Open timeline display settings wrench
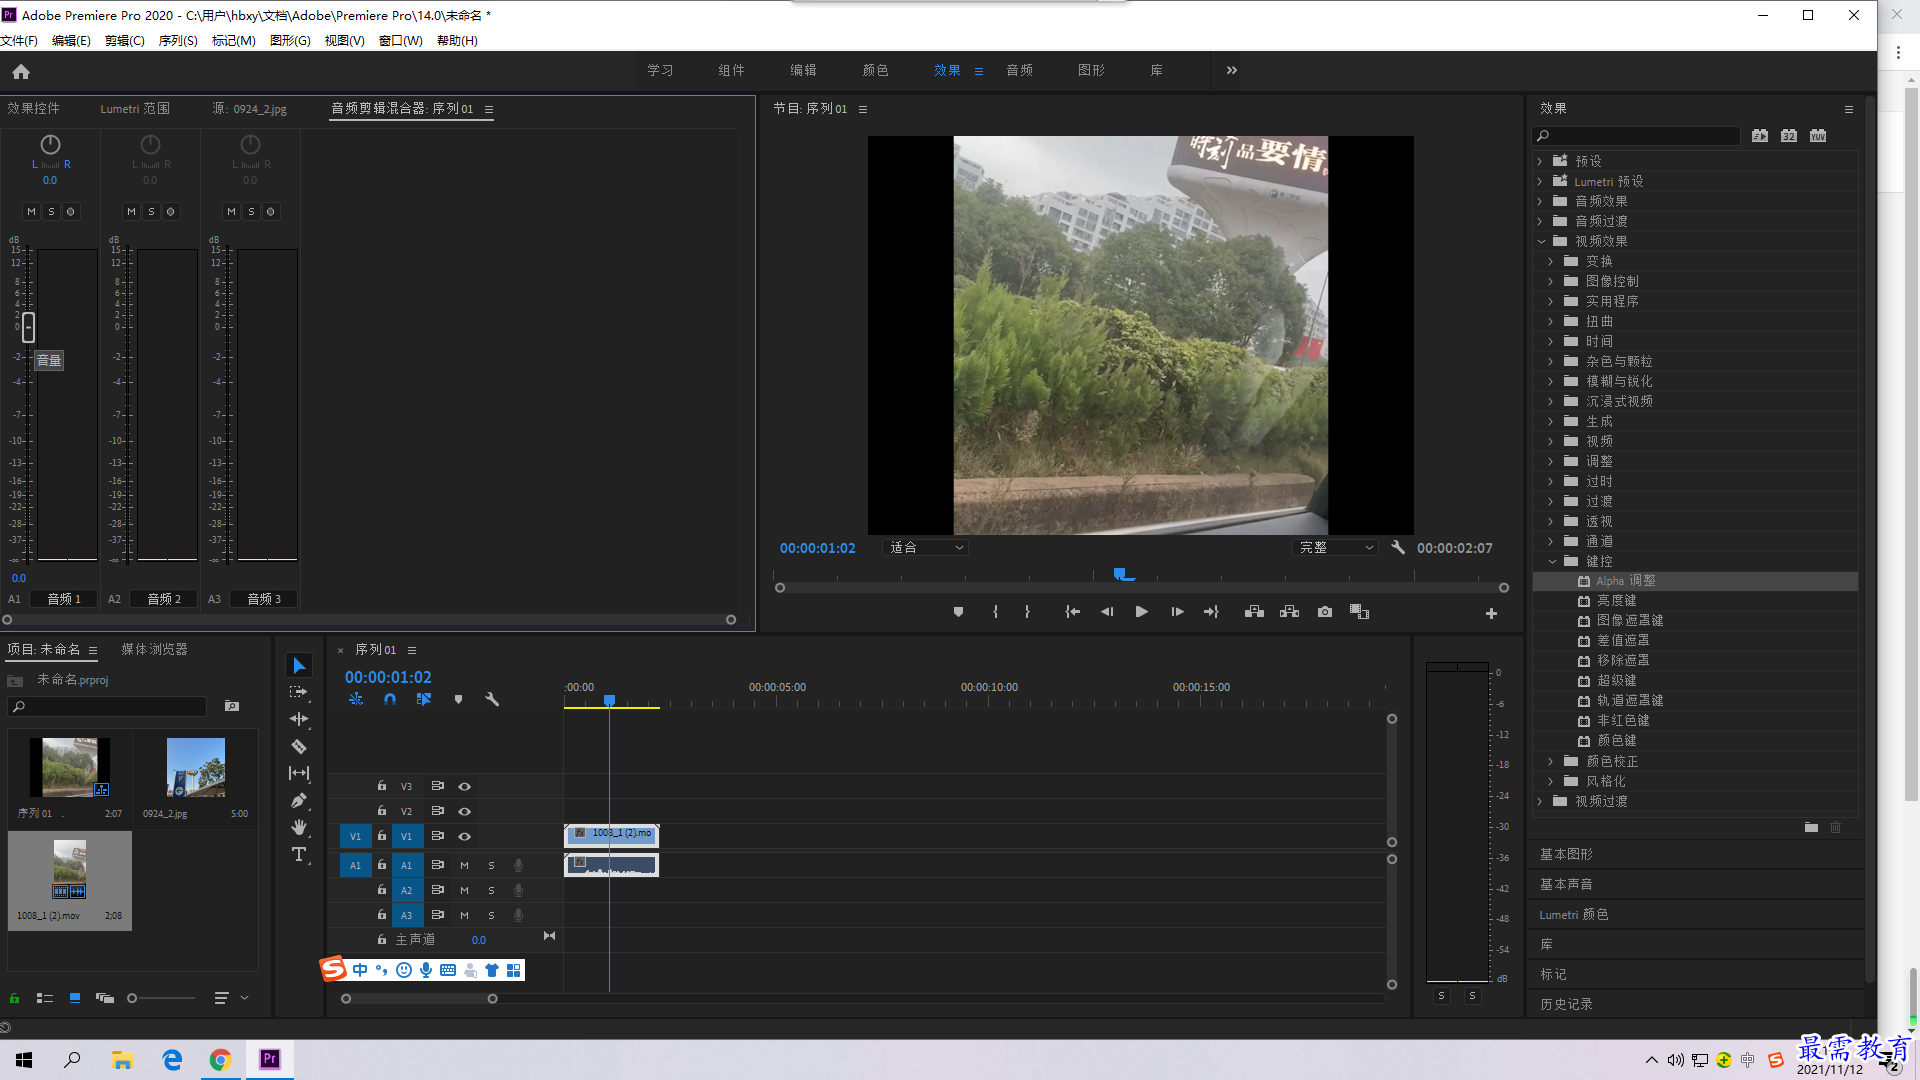The width and height of the screenshot is (1920, 1080). point(492,699)
